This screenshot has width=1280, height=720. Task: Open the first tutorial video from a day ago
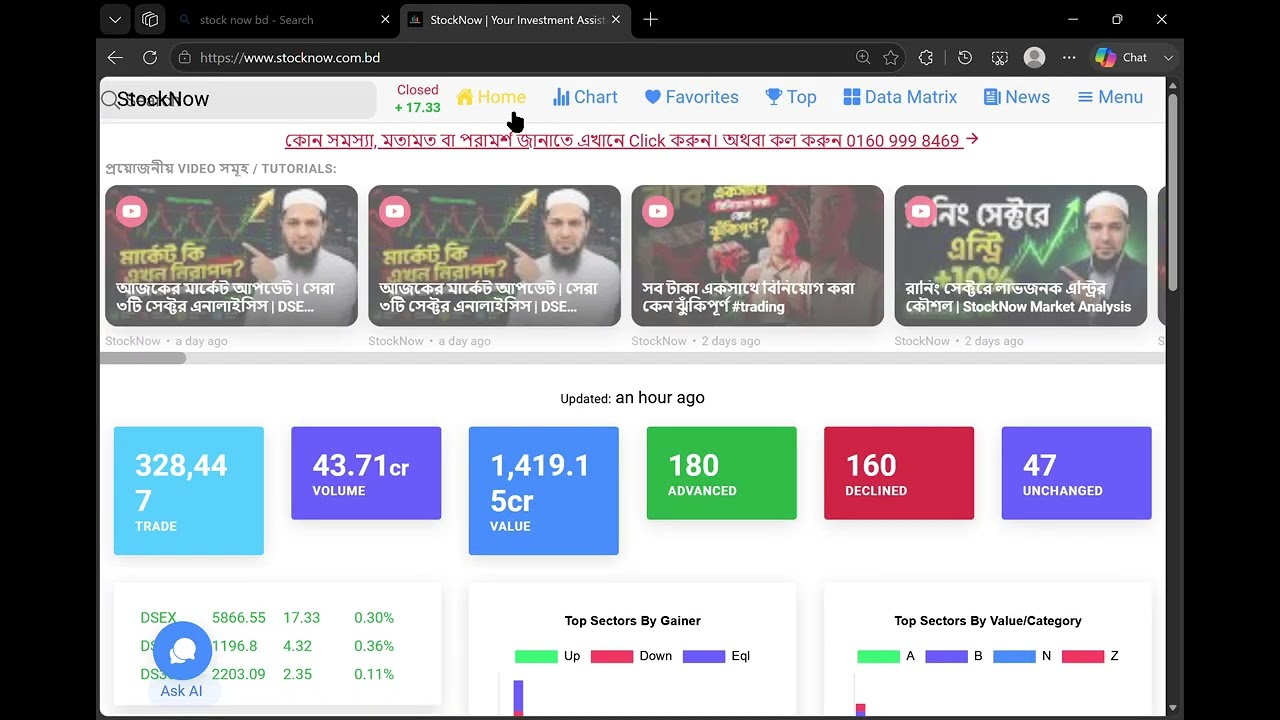231,256
